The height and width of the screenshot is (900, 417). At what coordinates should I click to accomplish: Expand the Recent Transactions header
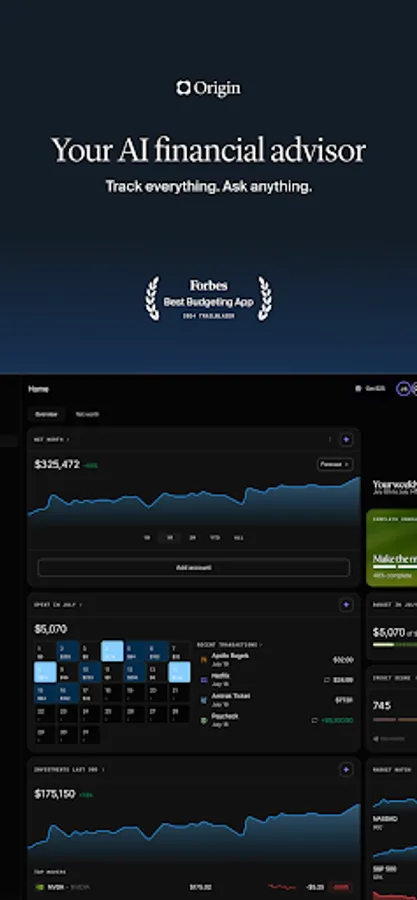[x=229, y=645]
